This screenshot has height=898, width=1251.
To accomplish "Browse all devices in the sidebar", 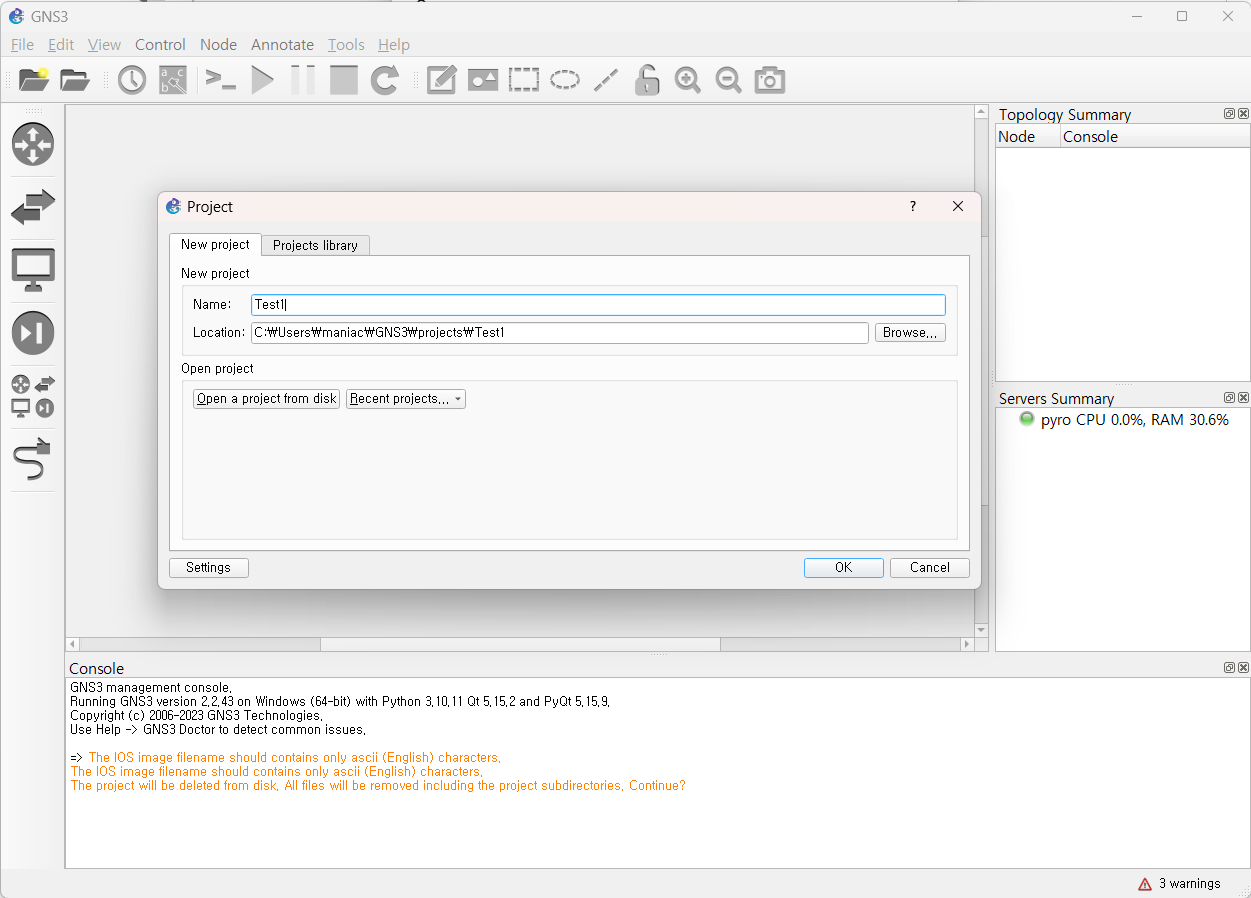I will tap(33, 396).
